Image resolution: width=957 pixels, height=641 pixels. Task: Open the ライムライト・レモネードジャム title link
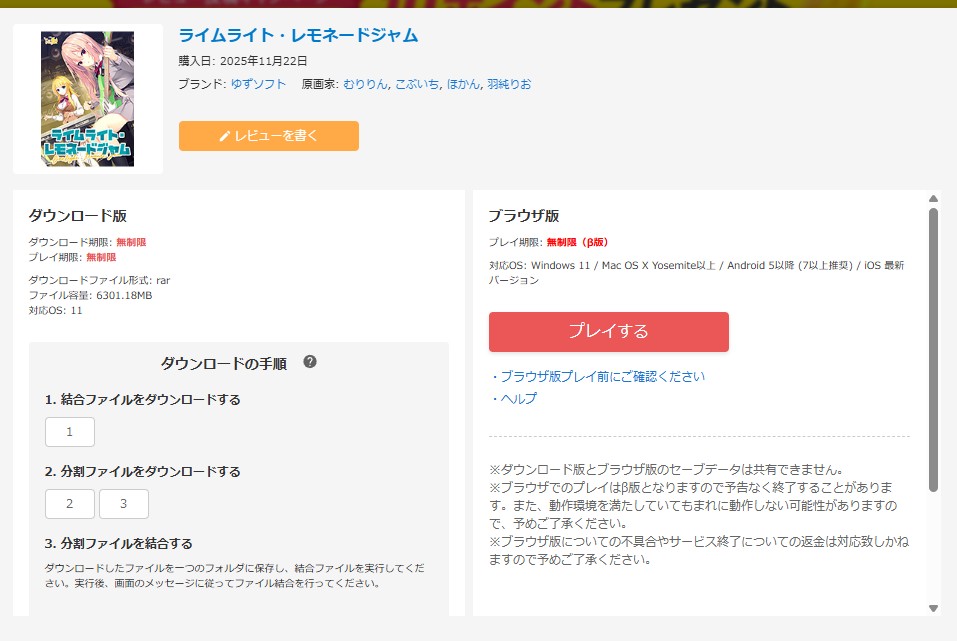tap(298, 35)
